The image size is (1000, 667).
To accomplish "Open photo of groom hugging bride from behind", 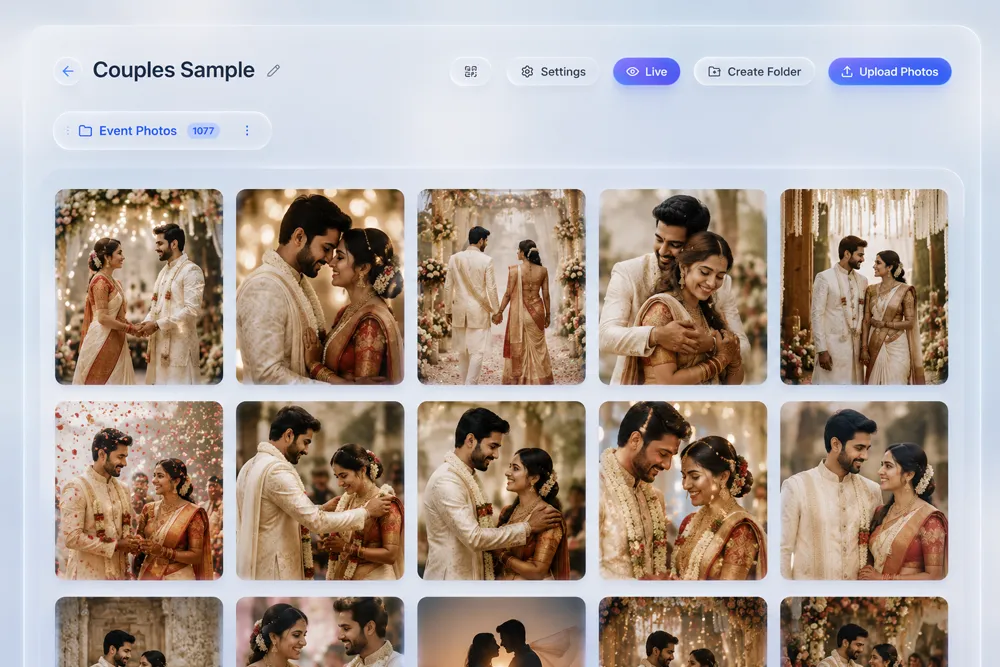I will [683, 287].
